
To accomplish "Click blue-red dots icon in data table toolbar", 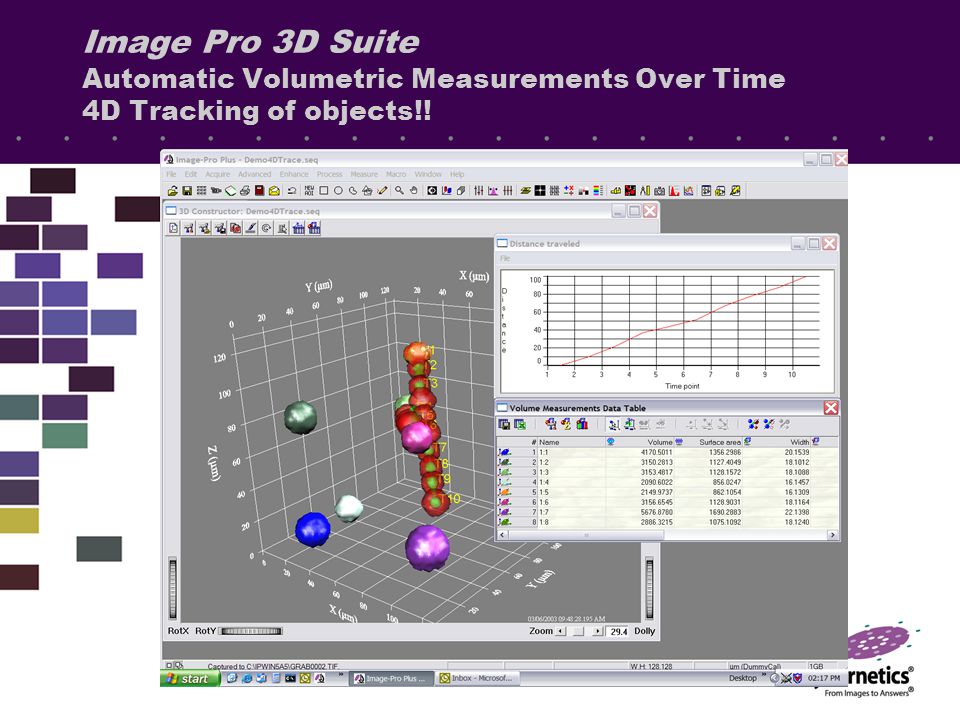I will 753,424.
